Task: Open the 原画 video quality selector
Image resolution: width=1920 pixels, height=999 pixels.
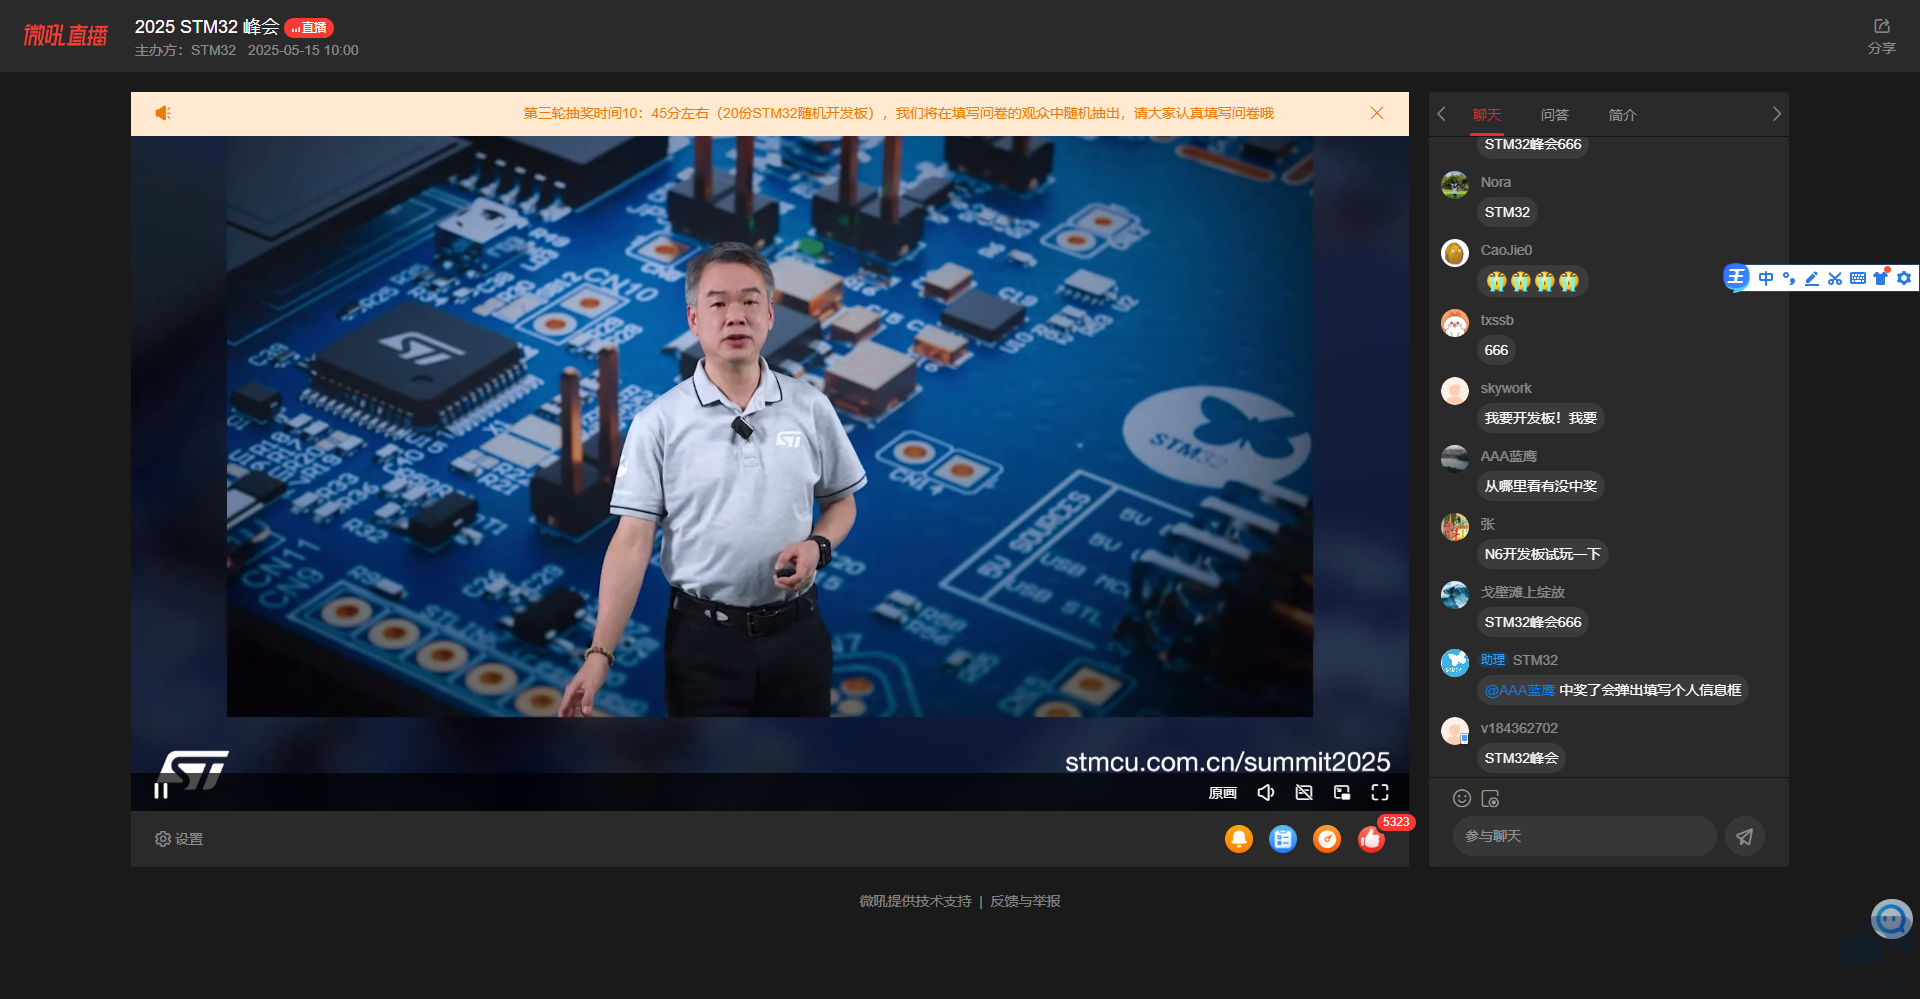Action: point(1222,793)
